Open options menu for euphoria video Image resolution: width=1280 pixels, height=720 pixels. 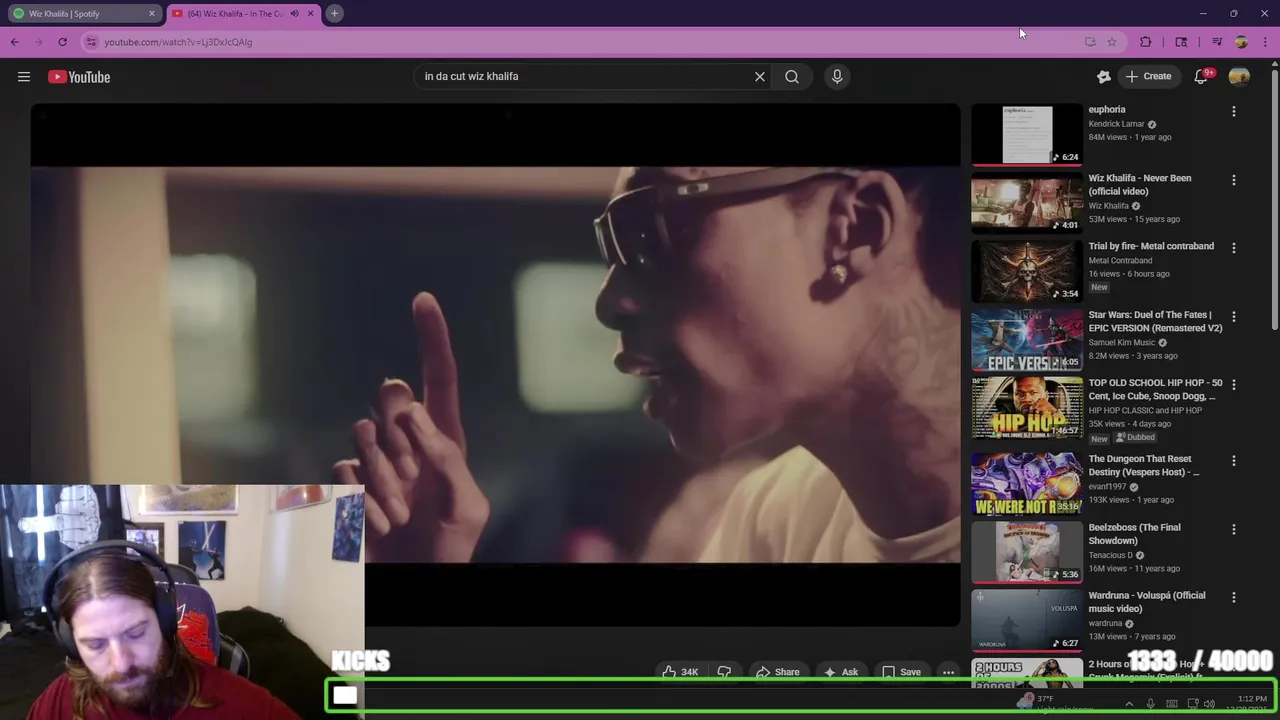coord(1234,112)
